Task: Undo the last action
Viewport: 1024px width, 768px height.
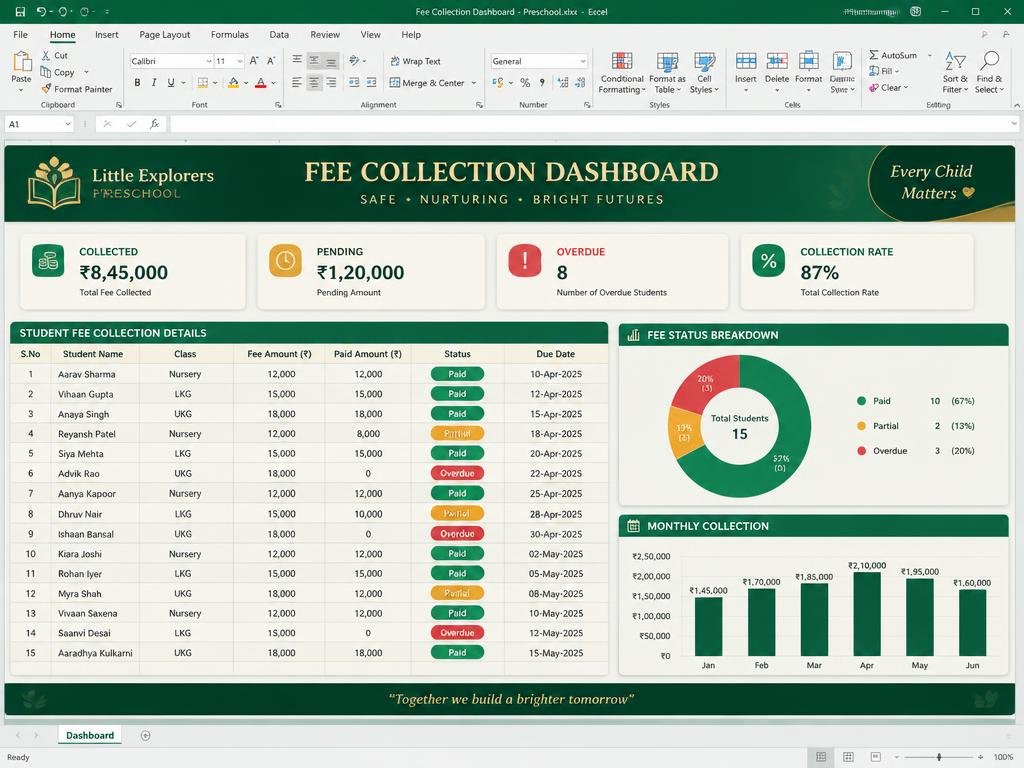Action: 41,12
